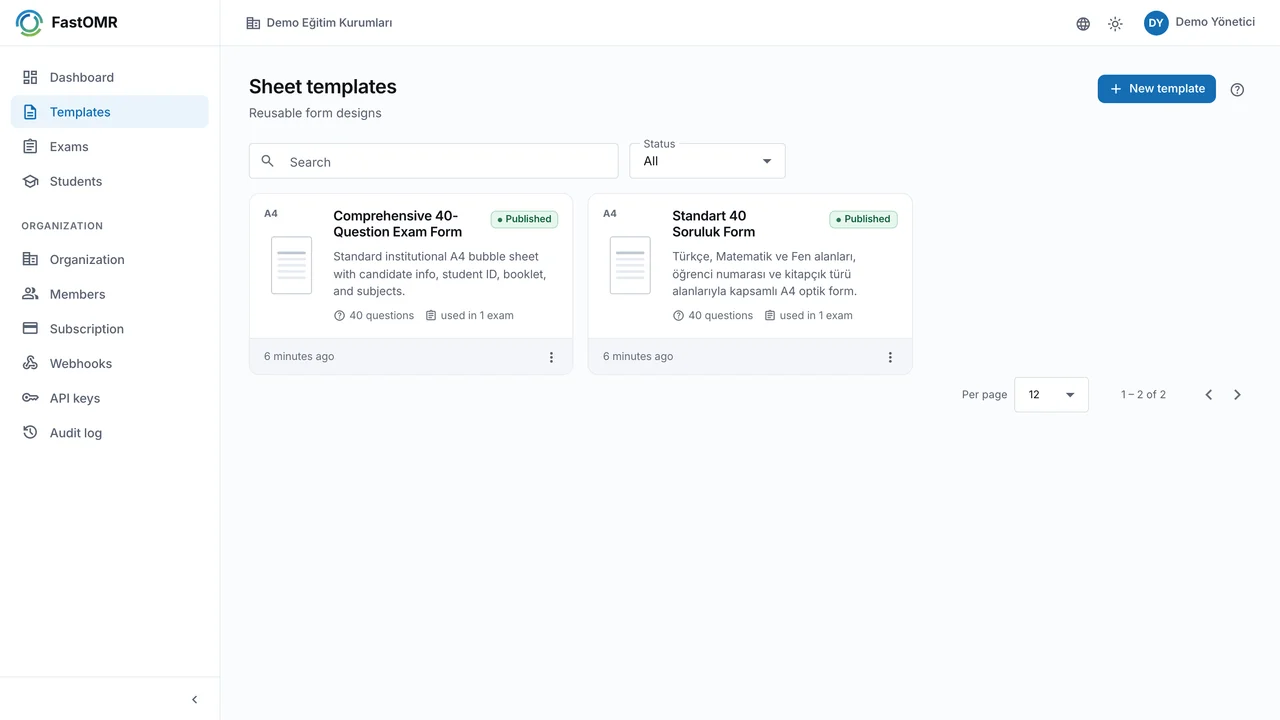Click 'Reusable form designs' subtitle
The width and height of the screenshot is (1280, 720).
[x=315, y=113]
